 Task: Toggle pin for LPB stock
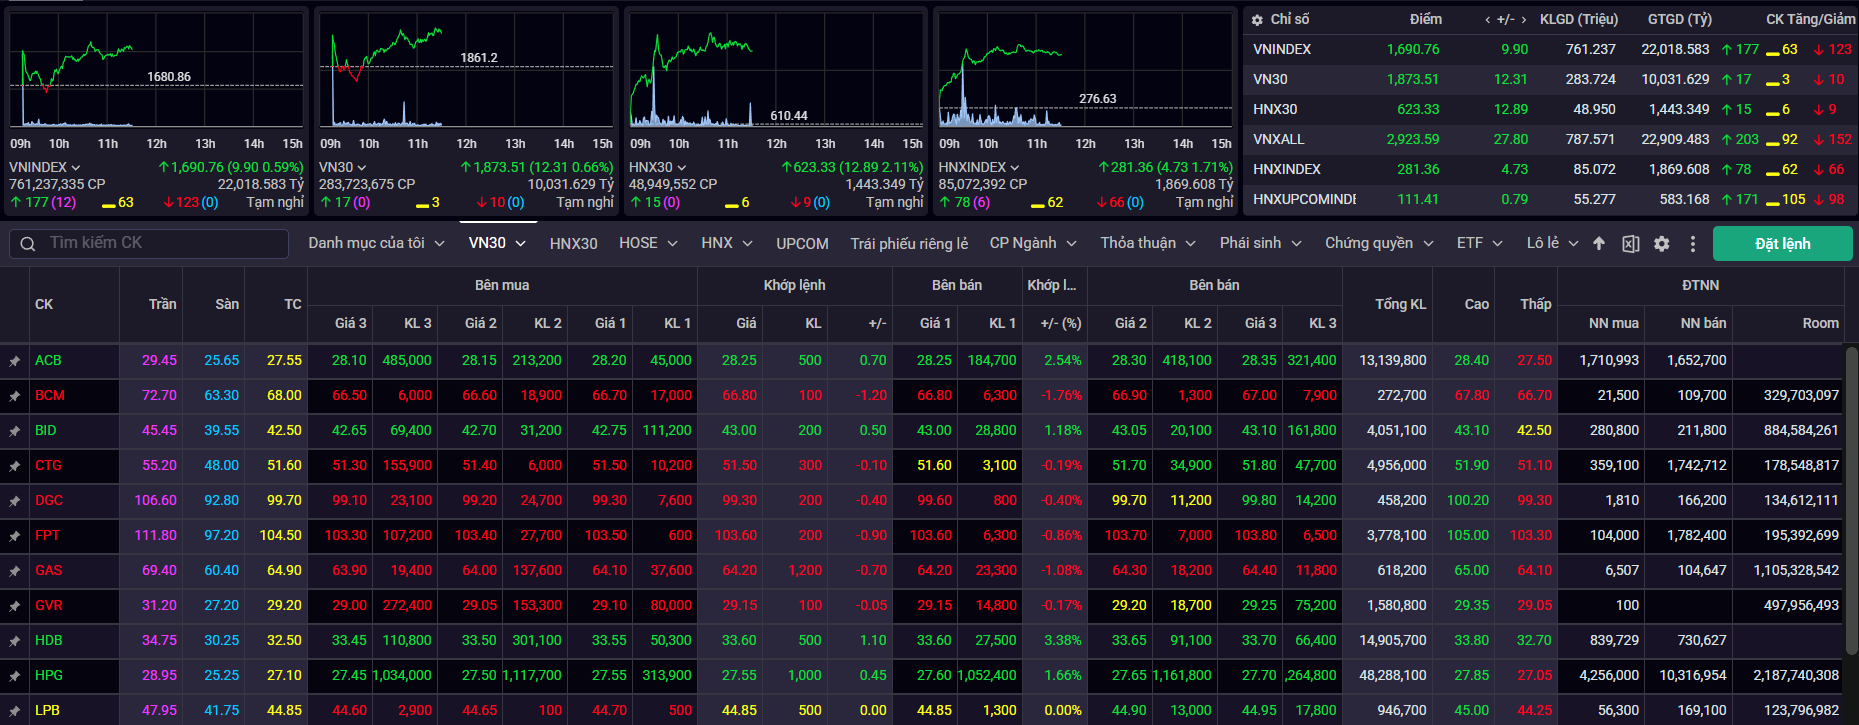[x=15, y=711]
